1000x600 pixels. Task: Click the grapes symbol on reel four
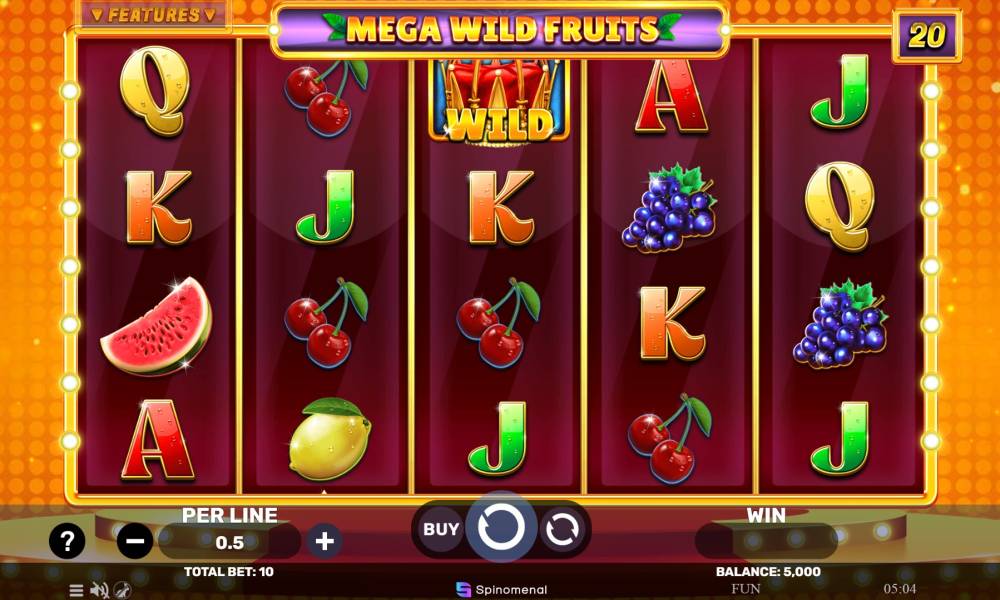[x=669, y=208]
